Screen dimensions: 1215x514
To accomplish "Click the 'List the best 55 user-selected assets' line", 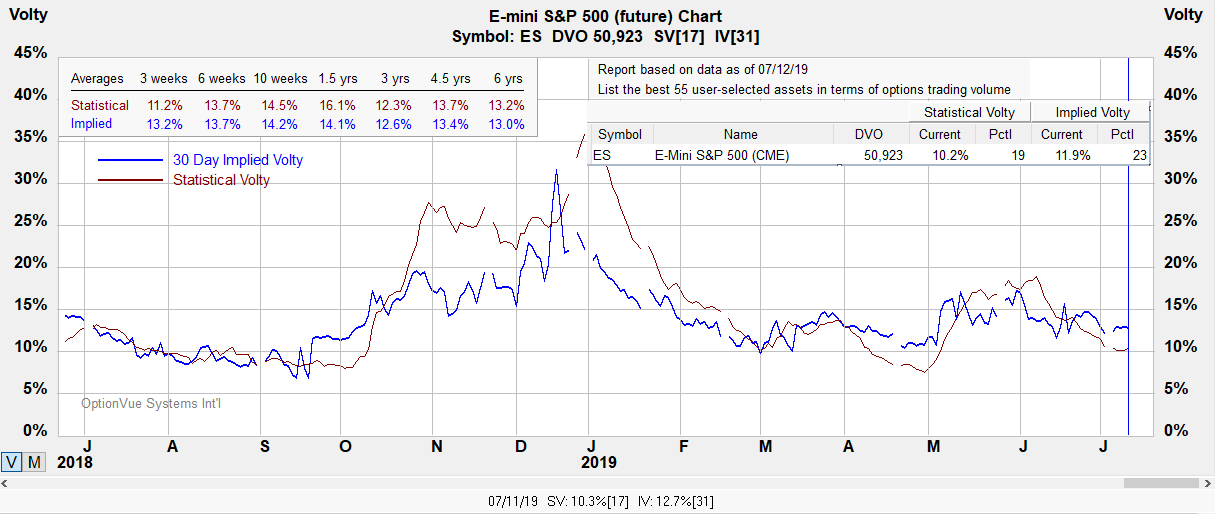I will 804,89.
